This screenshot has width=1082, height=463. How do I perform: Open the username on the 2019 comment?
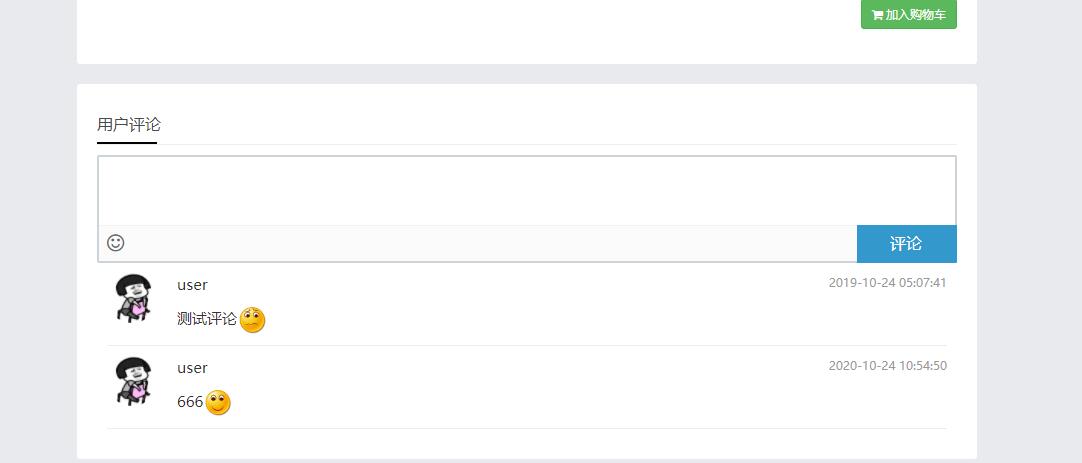192,285
